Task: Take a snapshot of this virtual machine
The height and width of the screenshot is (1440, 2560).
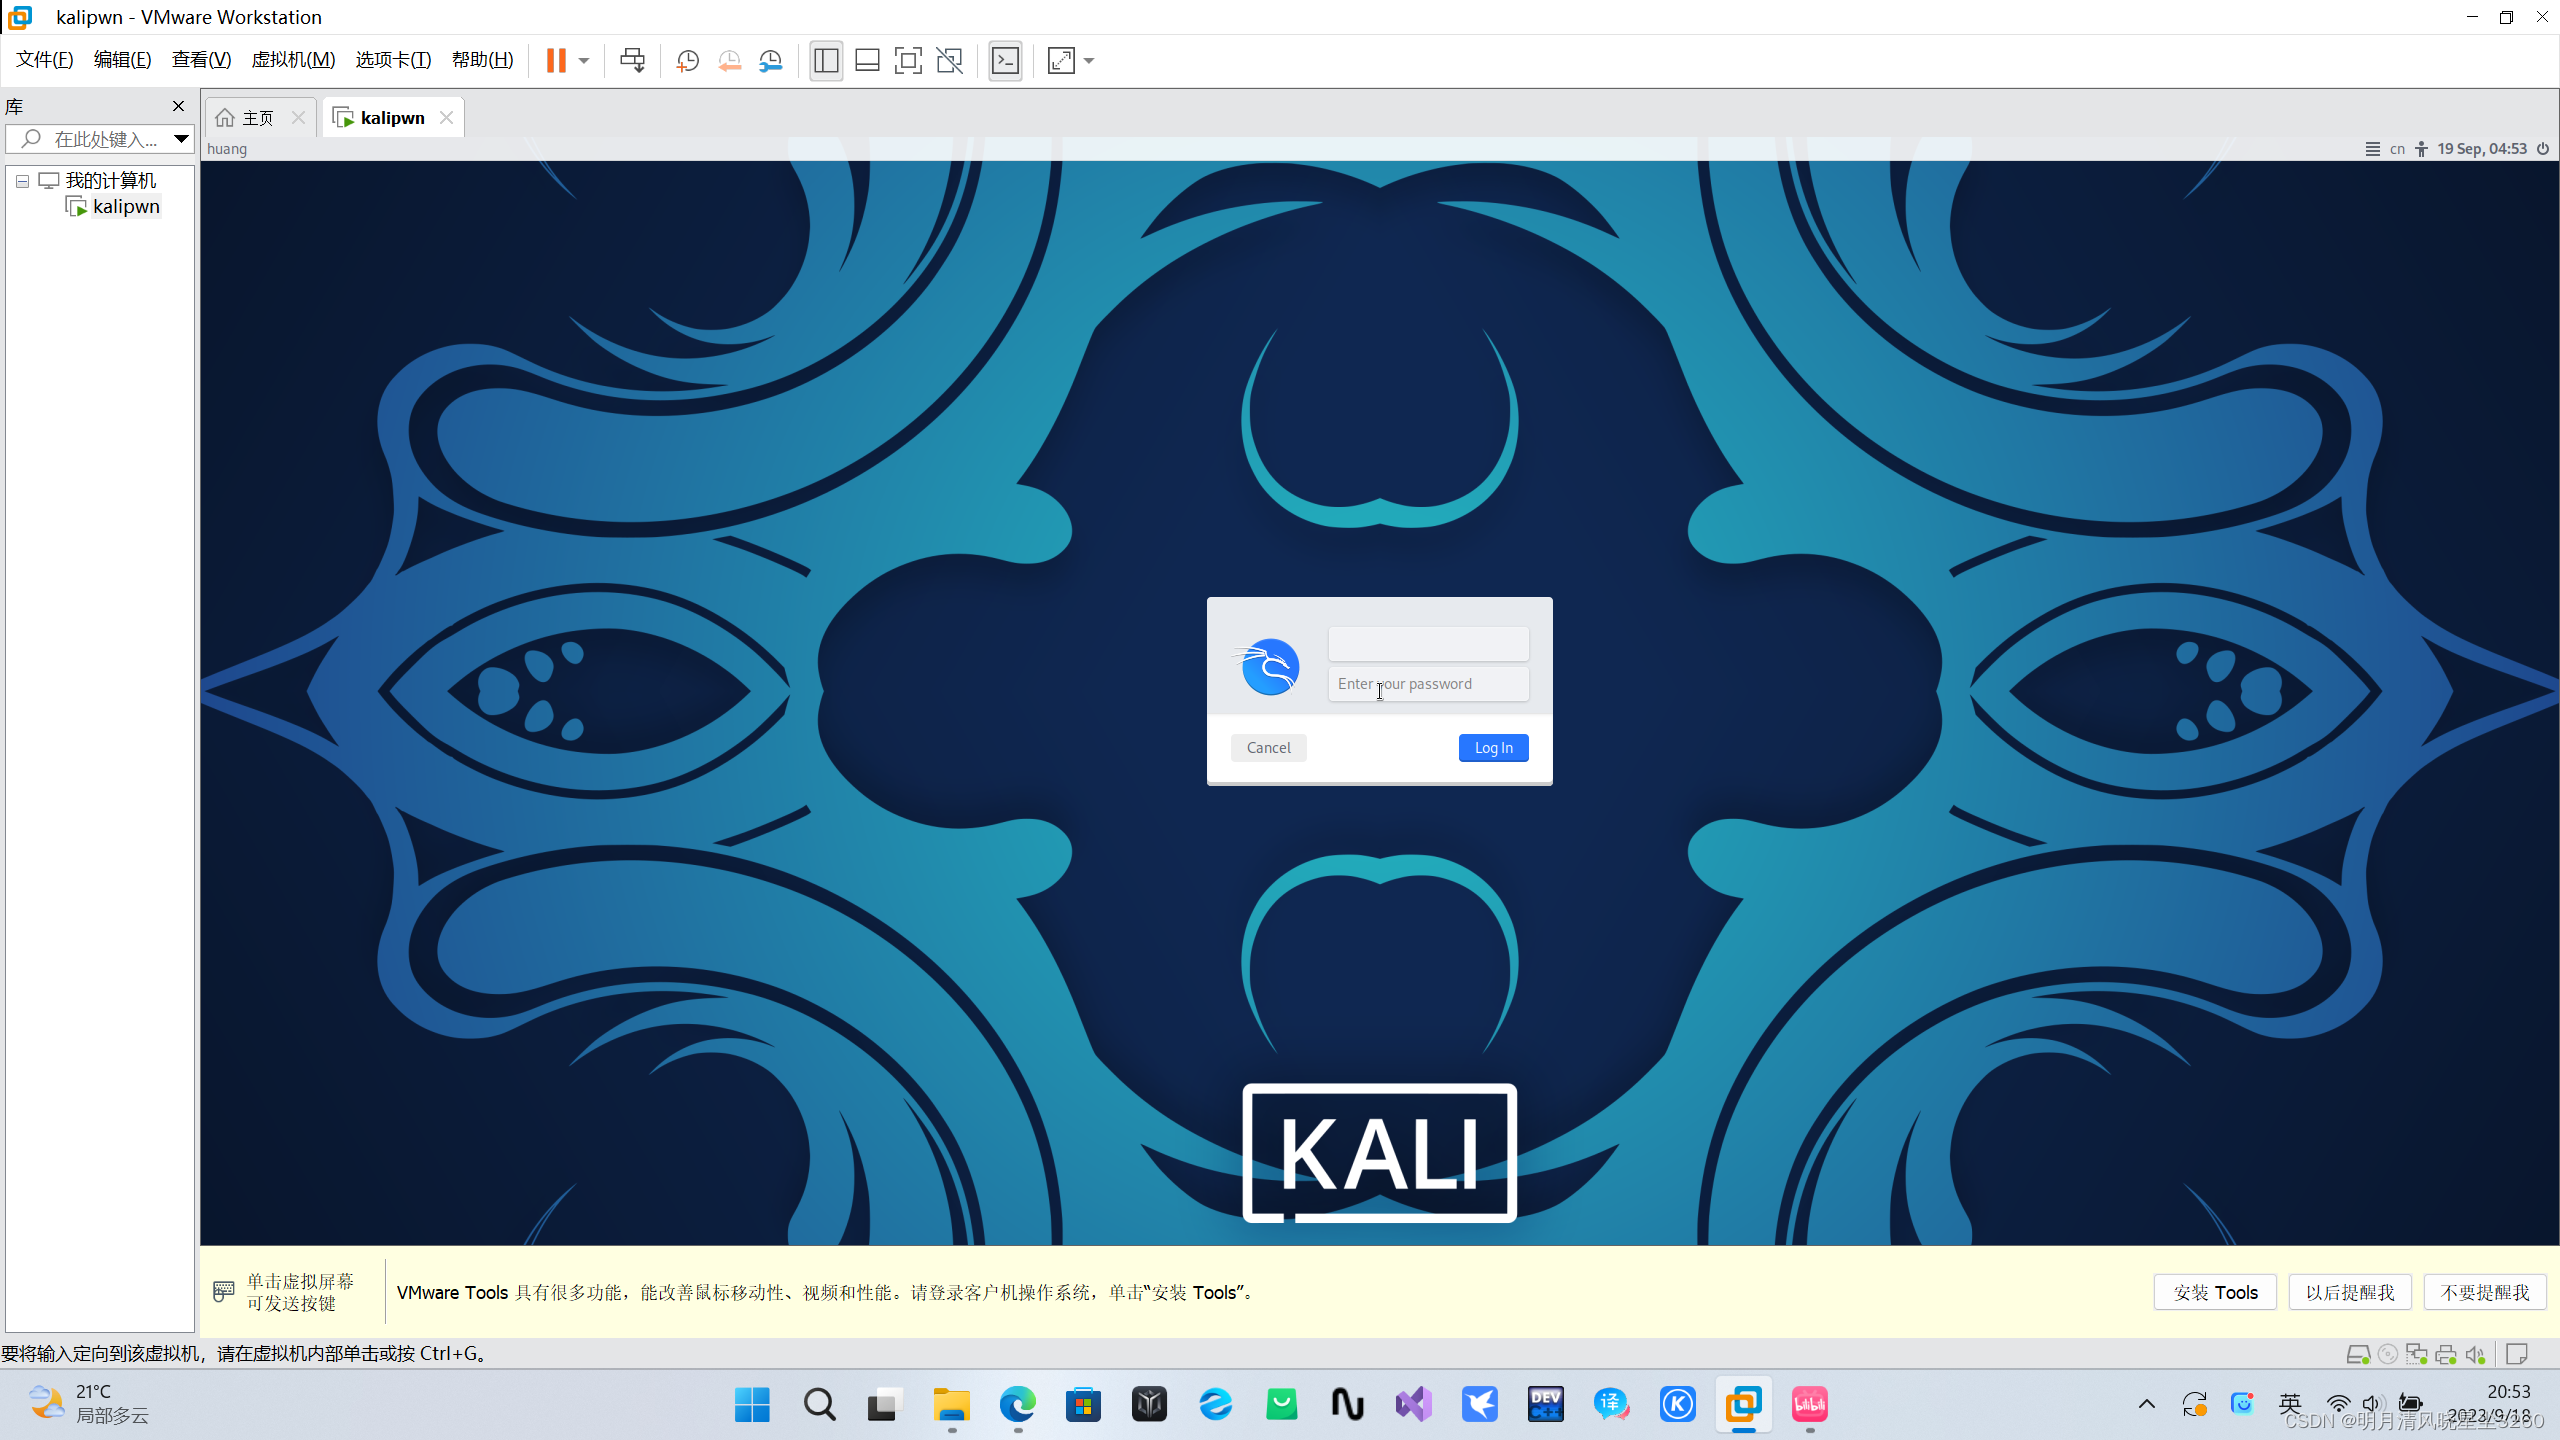Action: point(687,61)
